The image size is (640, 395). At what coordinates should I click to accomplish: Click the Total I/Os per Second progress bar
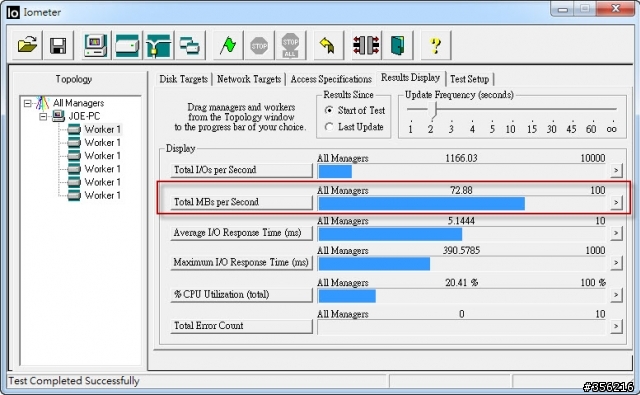(x=462, y=171)
